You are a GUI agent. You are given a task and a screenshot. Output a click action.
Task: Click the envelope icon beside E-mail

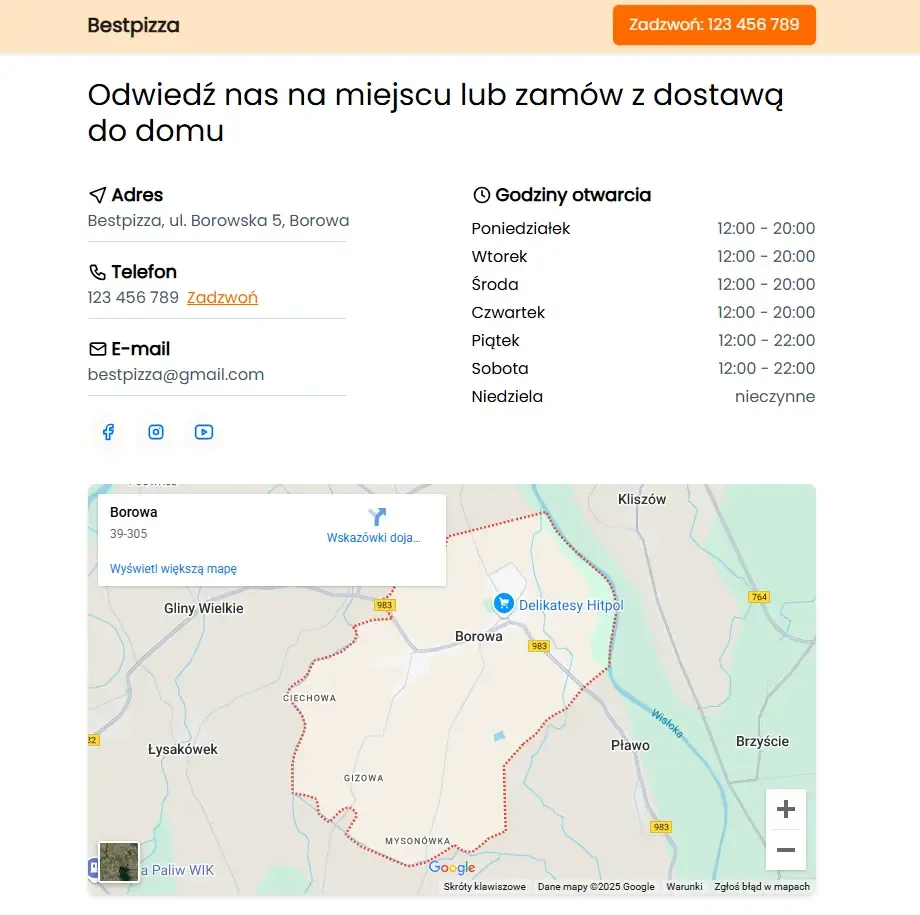(96, 349)
